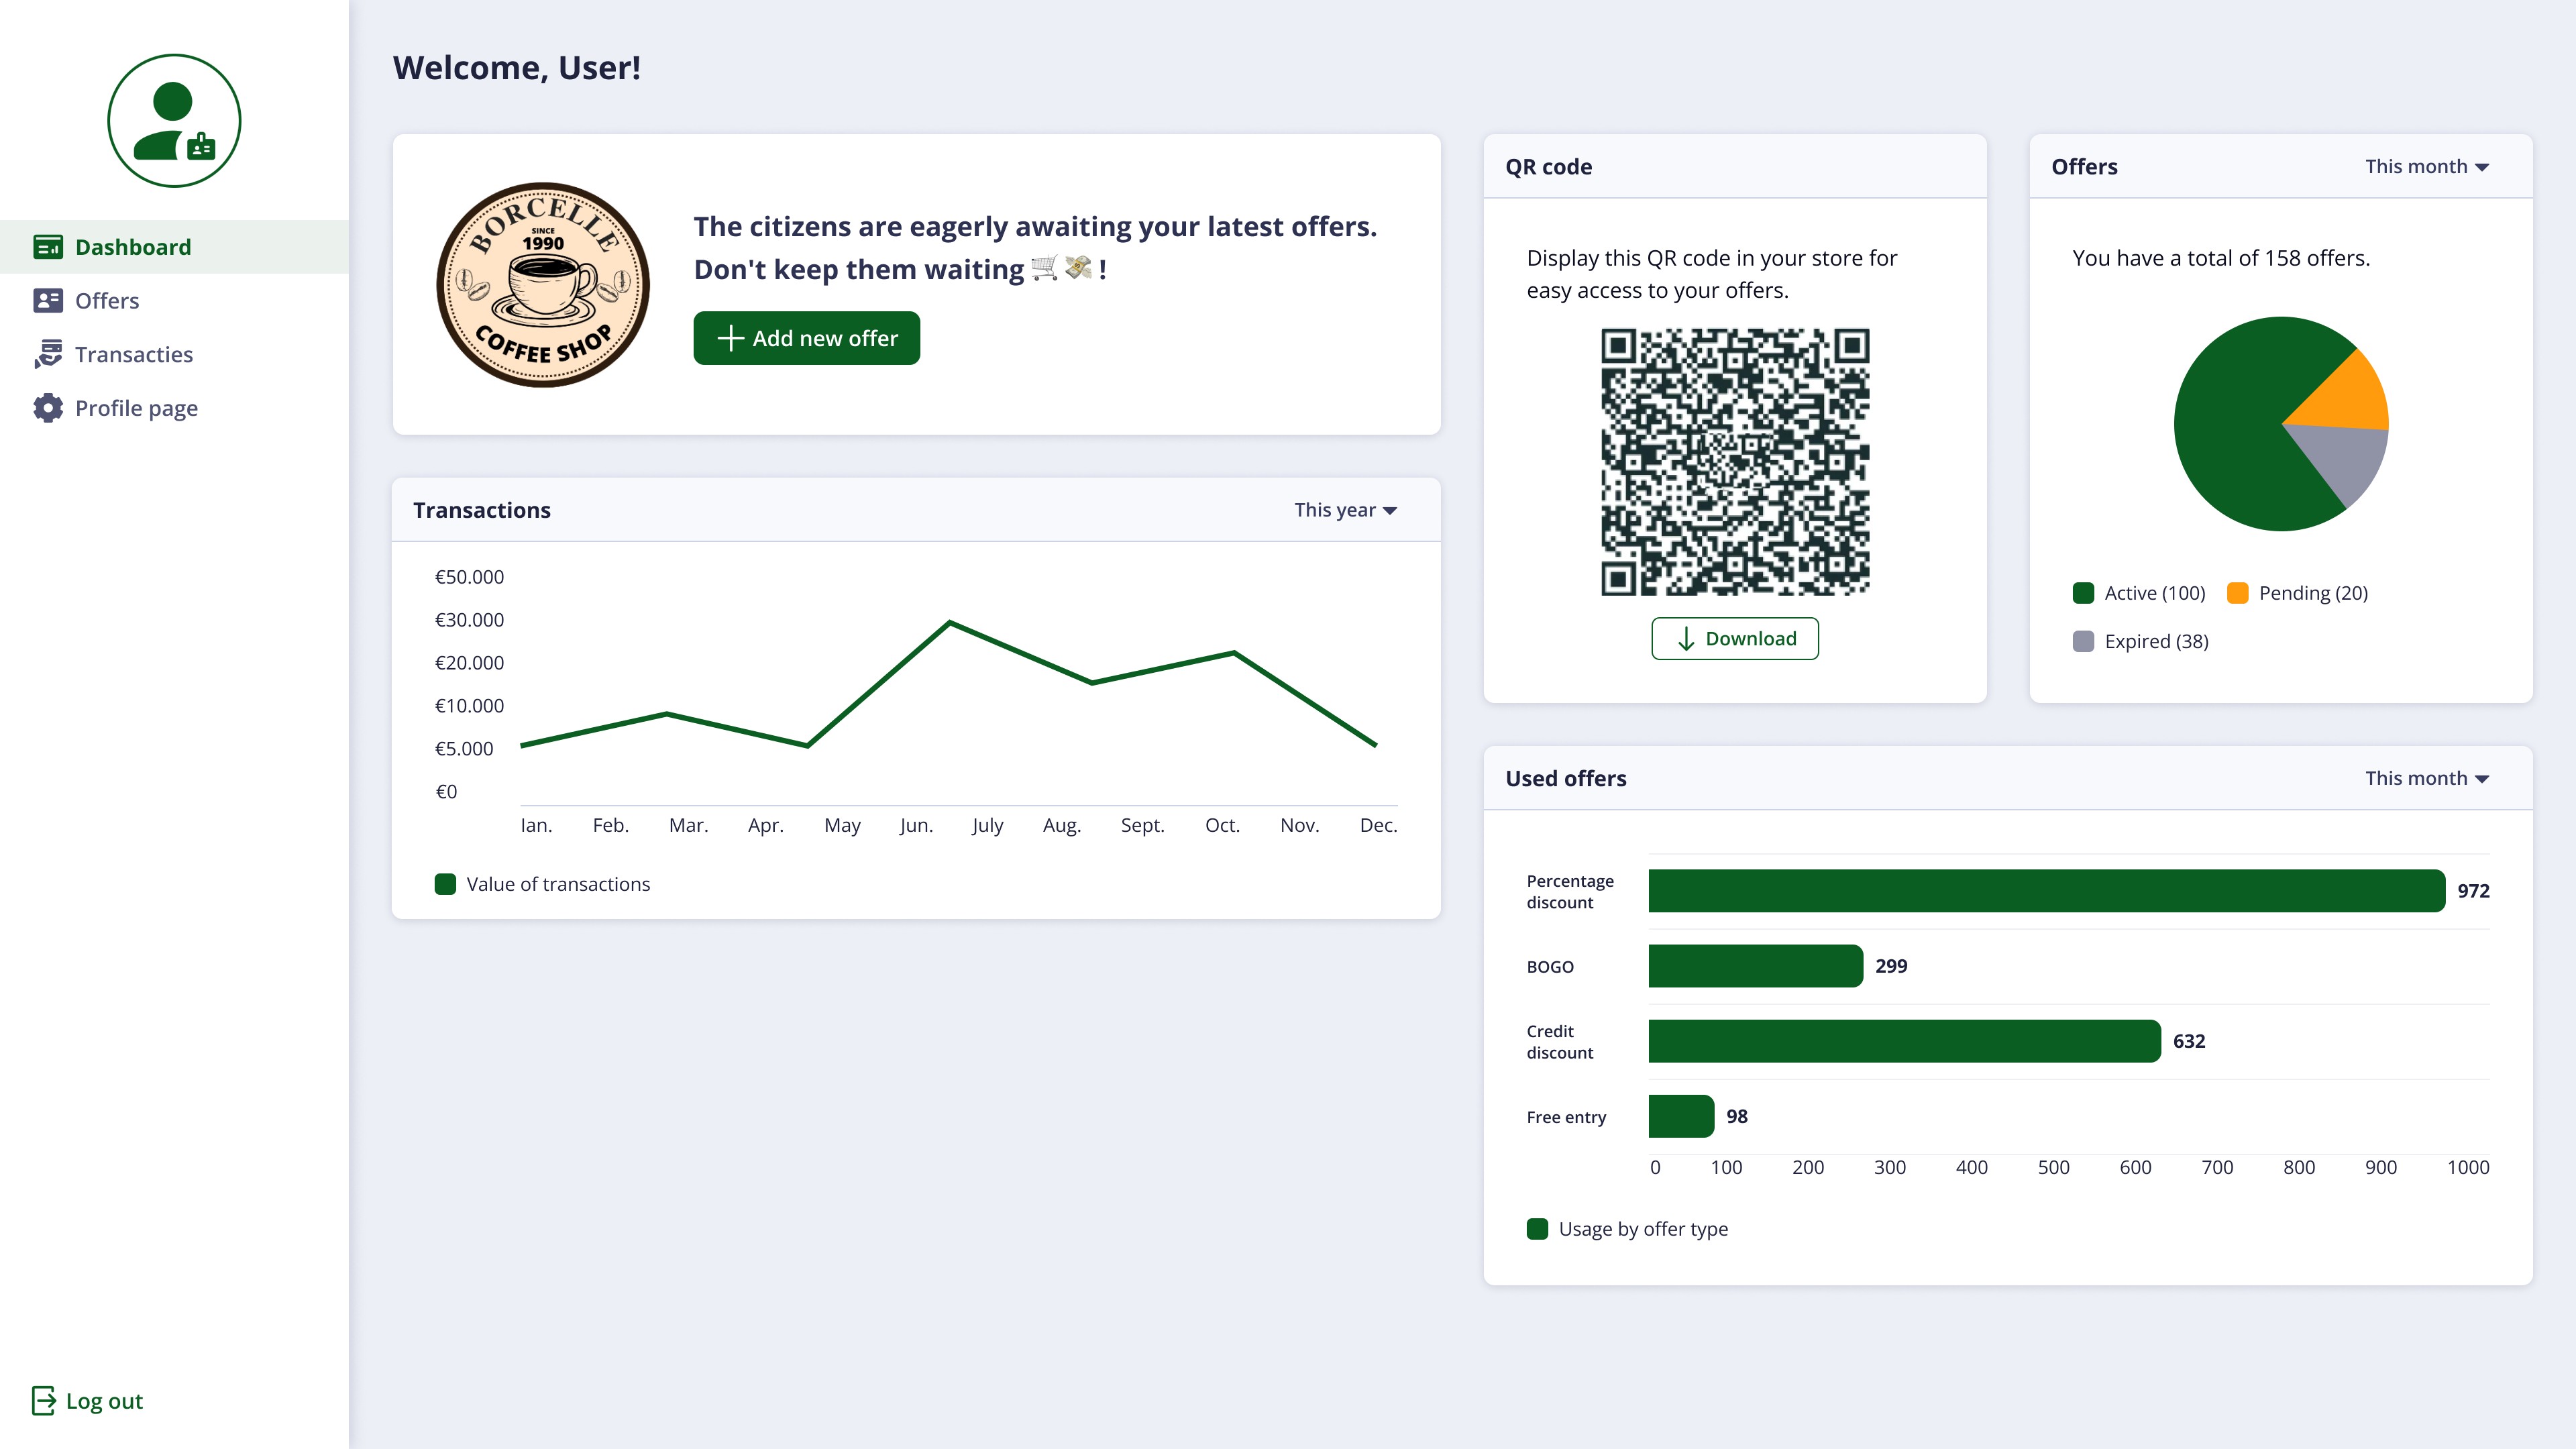The height and width of the screenshot is (1449, 2576).
Task: Click the Value of transactions green swatch
Action: (445, 884)
